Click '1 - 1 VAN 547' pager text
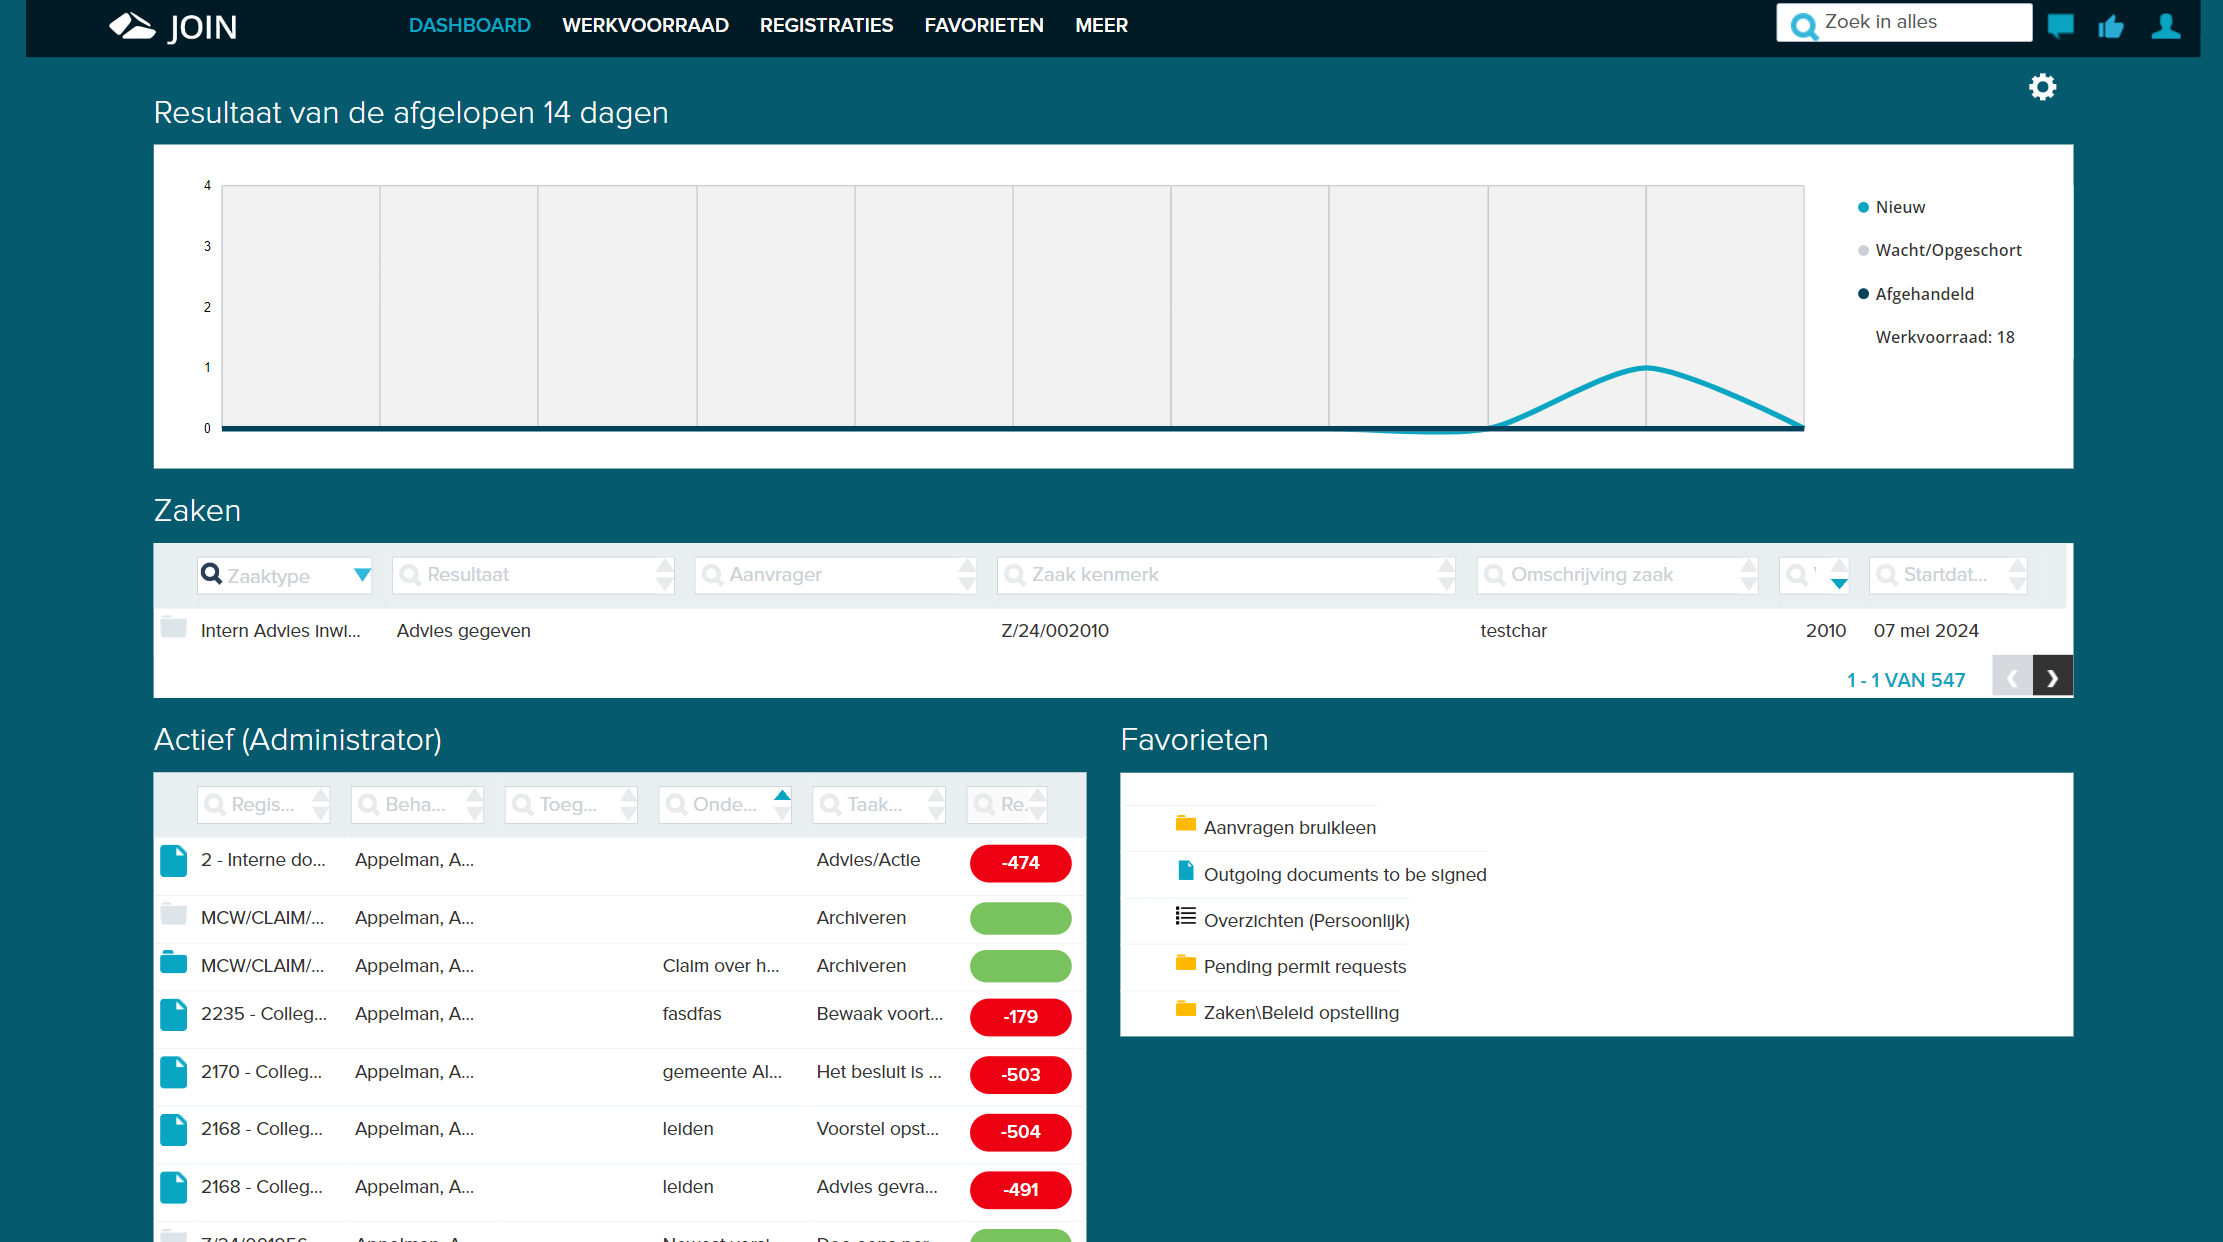Screen dimensions: 2223x1242 1906,681
